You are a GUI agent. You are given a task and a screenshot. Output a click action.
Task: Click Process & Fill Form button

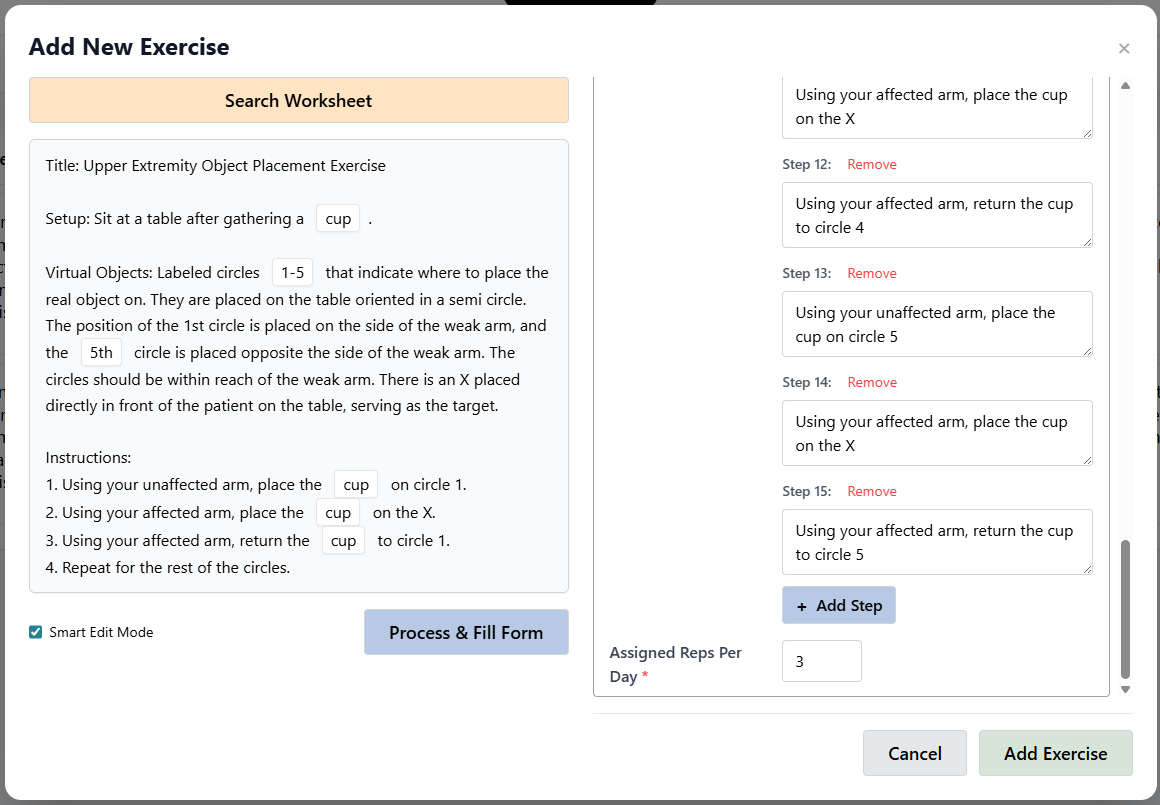pyautogui.click(x=466, y=633)
